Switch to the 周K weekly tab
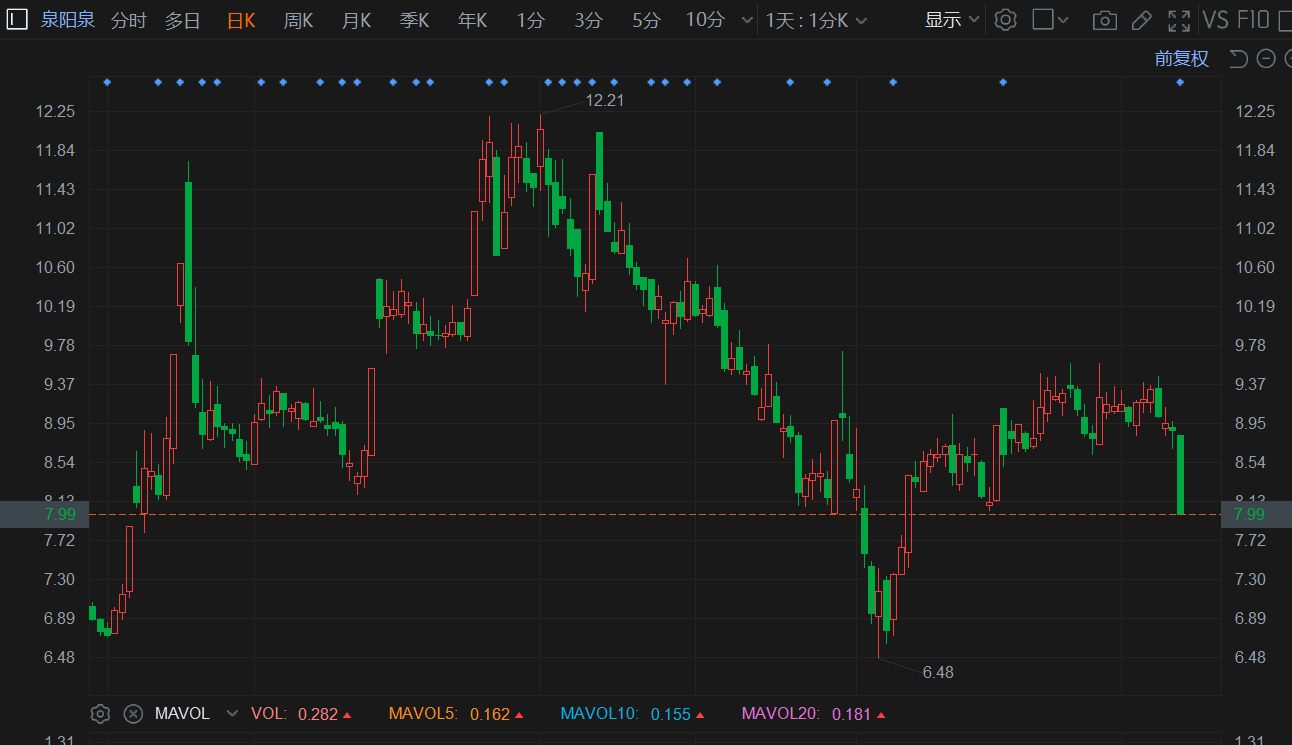The height and width of the screenshot is (745, 1292). (x=298, y=20)
